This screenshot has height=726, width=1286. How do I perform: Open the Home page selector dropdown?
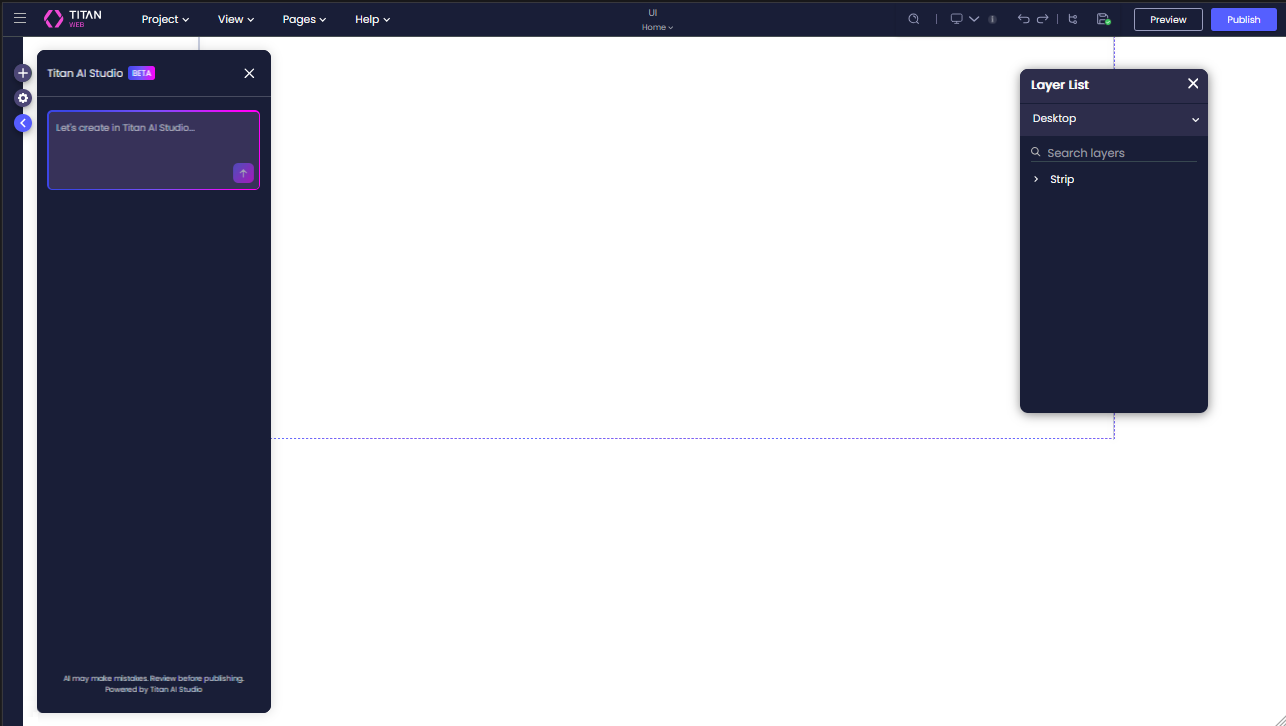[657, 27]
